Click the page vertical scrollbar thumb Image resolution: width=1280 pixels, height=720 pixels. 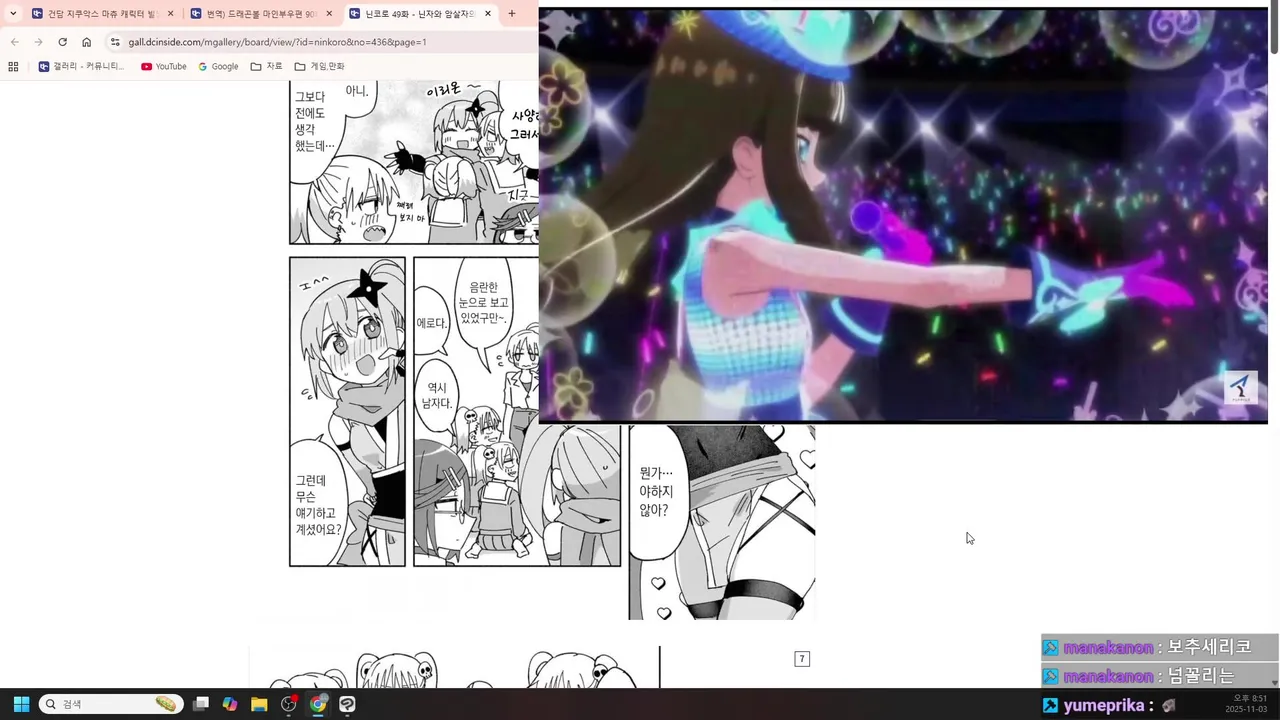coord(1274,28)
